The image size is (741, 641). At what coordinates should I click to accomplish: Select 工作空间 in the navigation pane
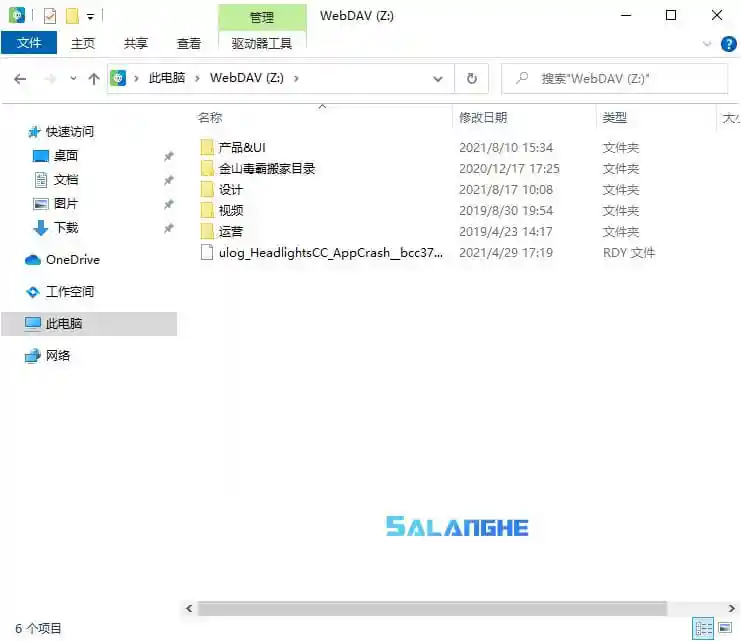pos(69,292)
